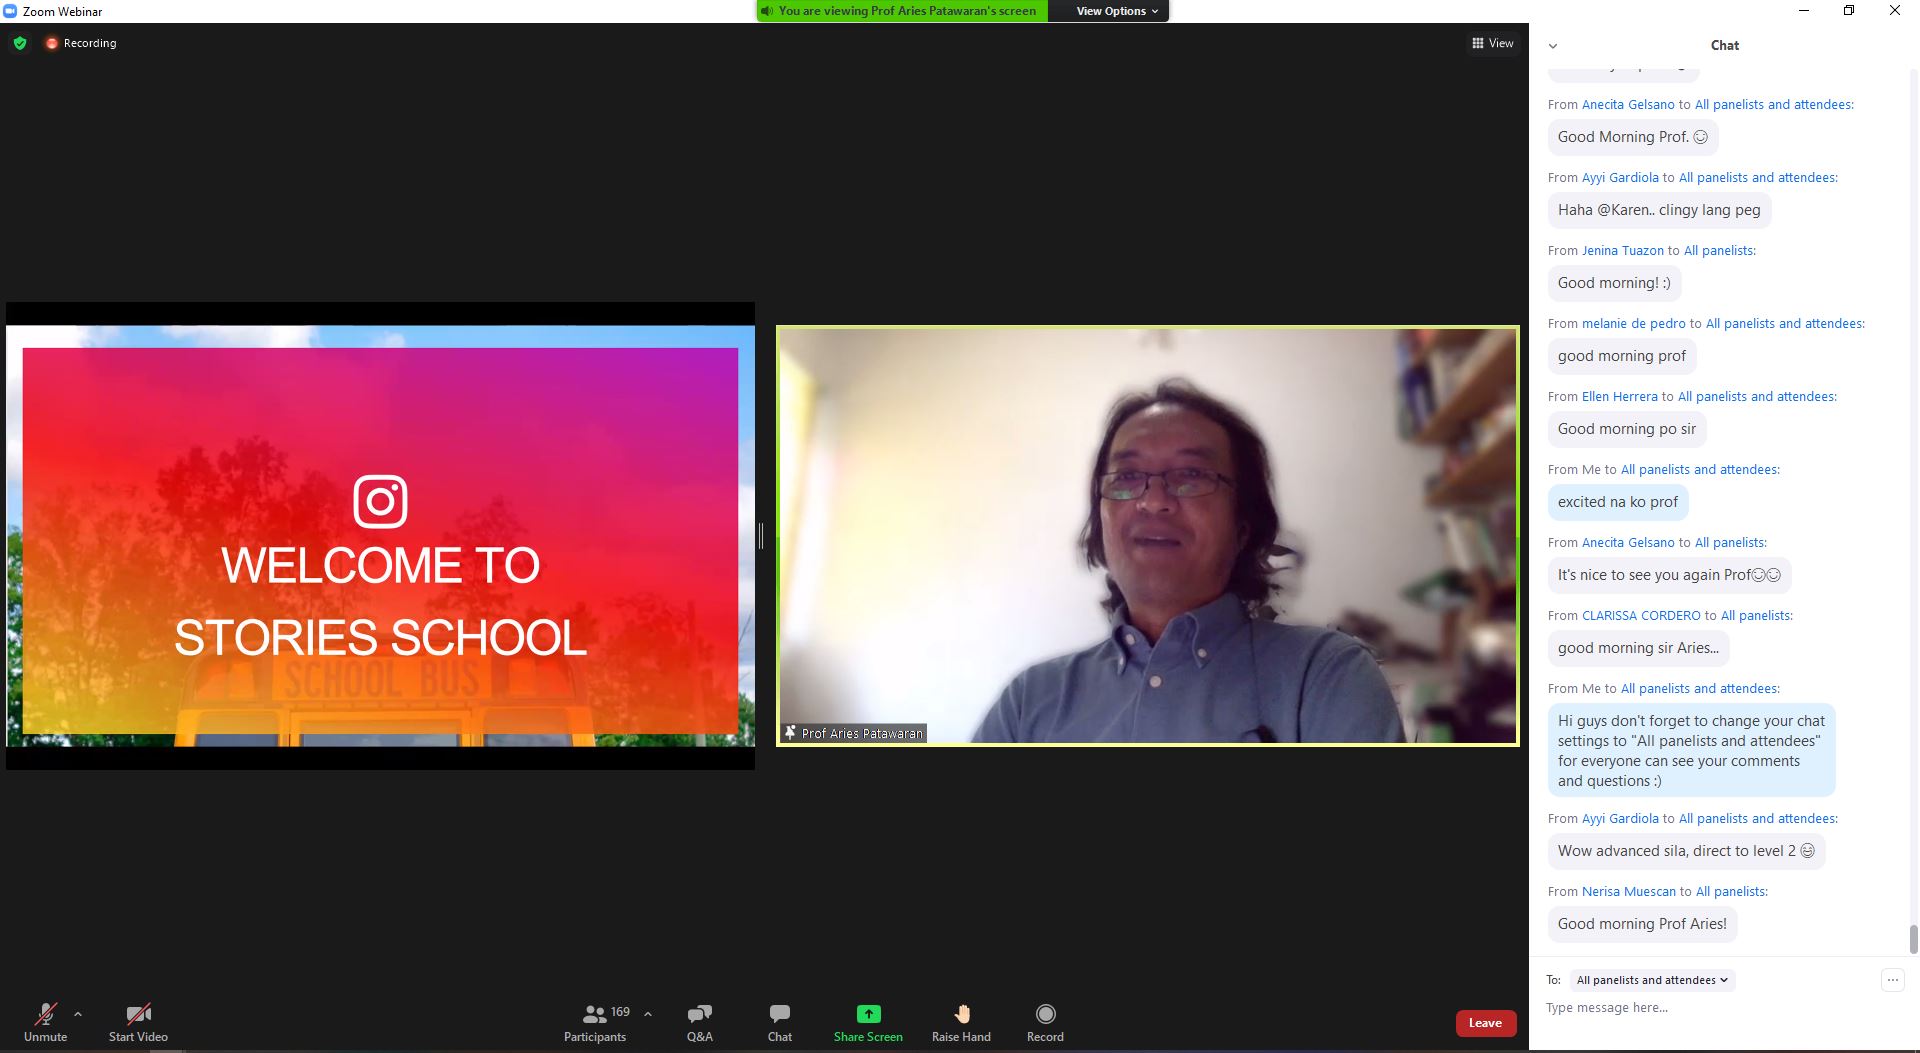Expand the arrow beside Participants
The image size is (1920, 1053).
click(648, 1014)
